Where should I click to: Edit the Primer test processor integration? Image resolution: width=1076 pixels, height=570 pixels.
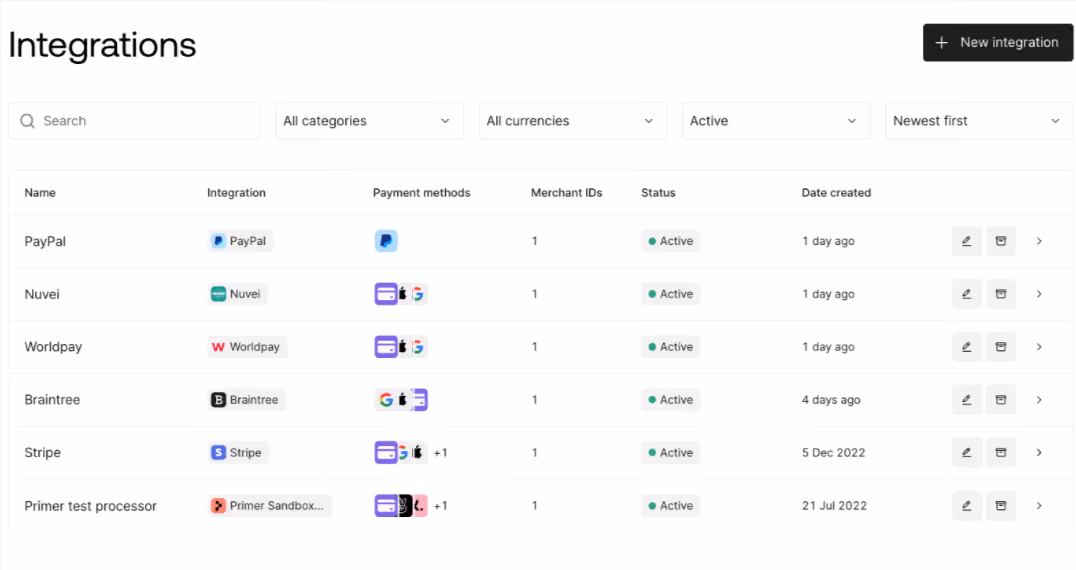(966, 506)
